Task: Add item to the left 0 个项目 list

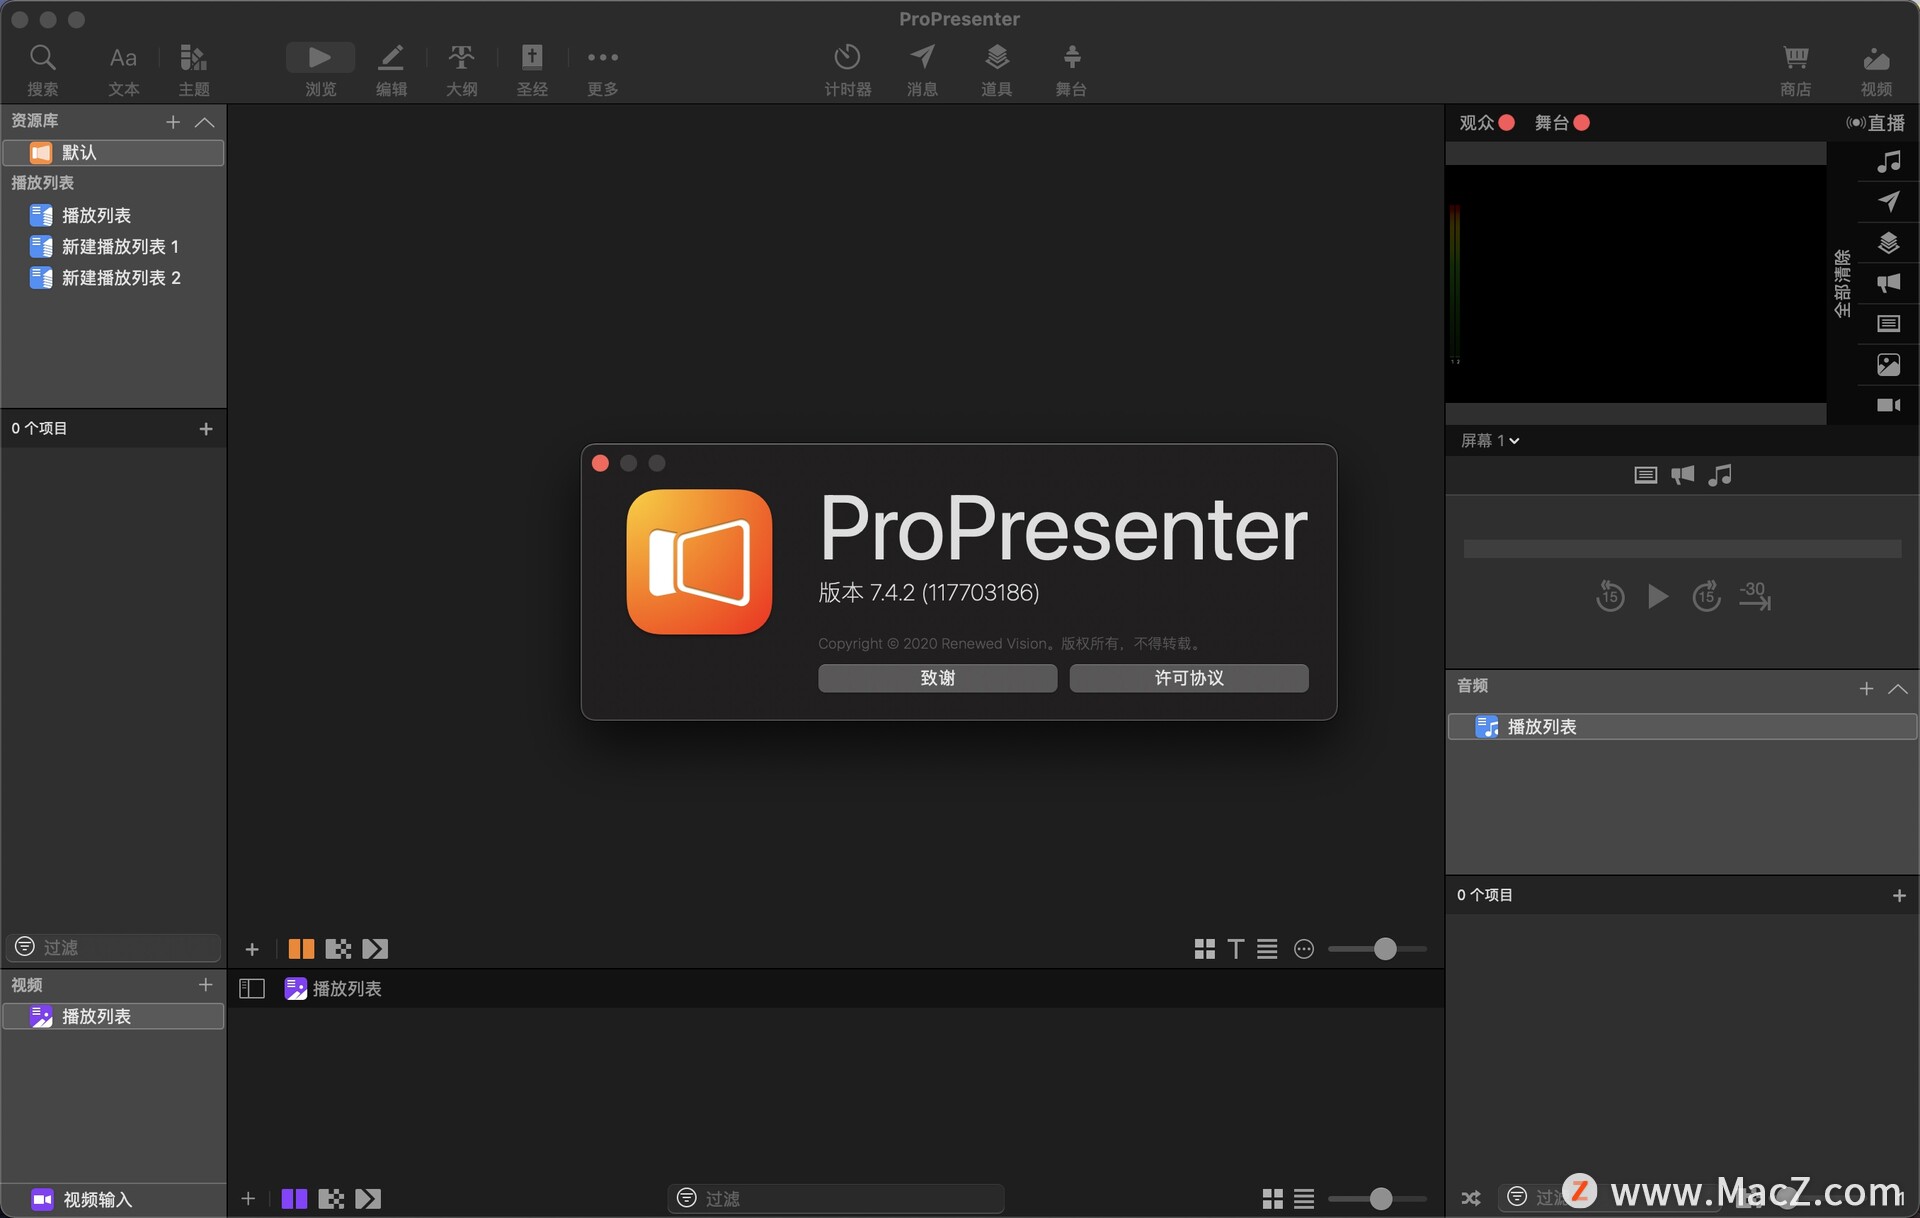Action: (x=206, y=429)
